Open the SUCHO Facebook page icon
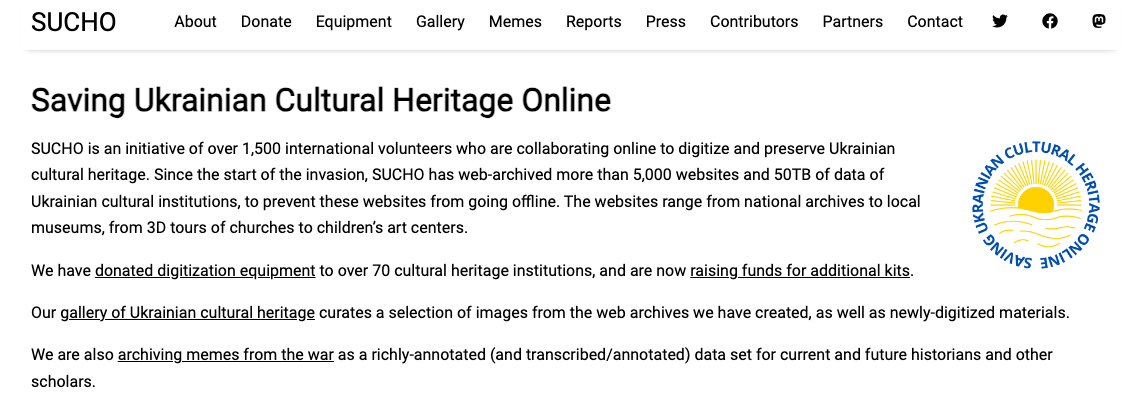Screen dimensions: 1145x409 click(x=1049, y=21)
